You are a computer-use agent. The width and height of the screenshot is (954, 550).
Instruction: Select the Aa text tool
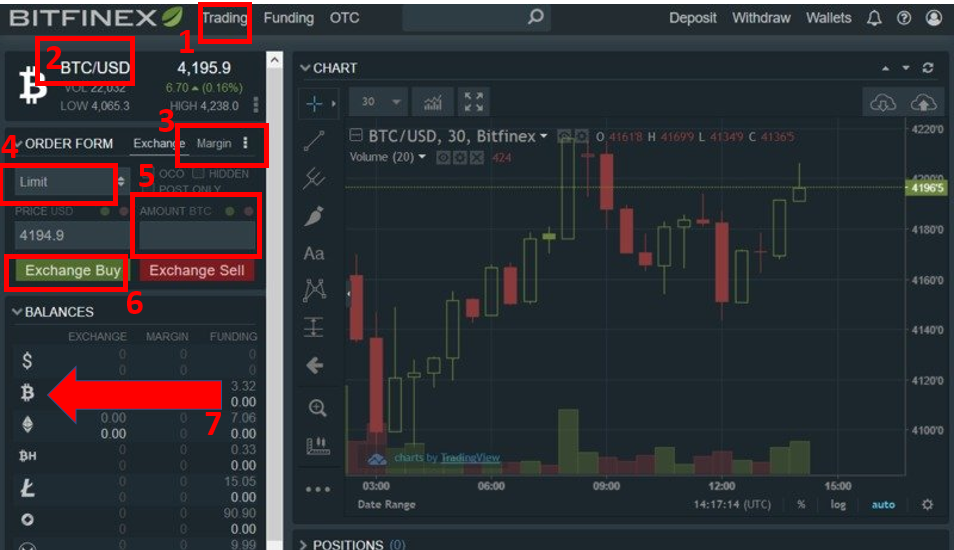point(314,254)
